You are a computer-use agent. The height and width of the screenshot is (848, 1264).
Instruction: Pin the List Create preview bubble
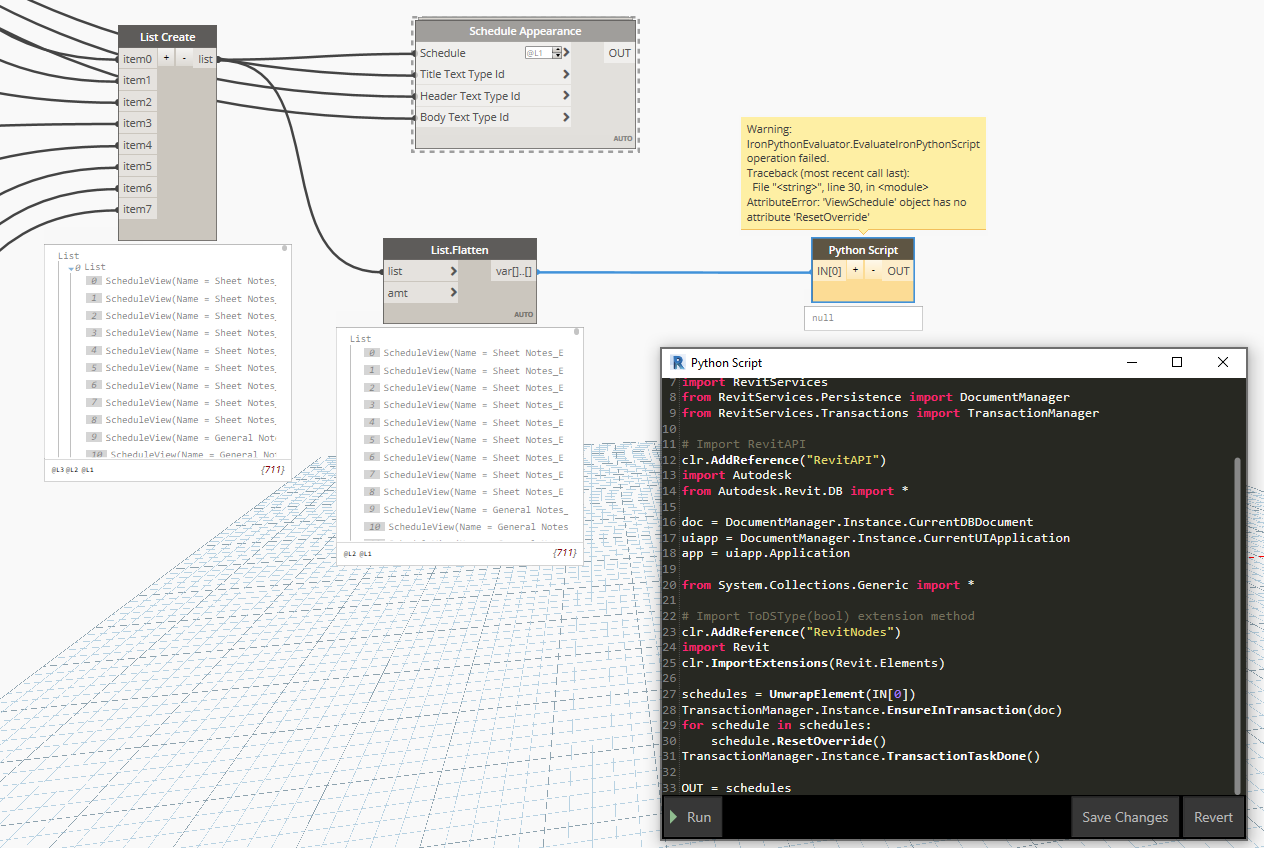pyautogui.click(x=285, y=248)
